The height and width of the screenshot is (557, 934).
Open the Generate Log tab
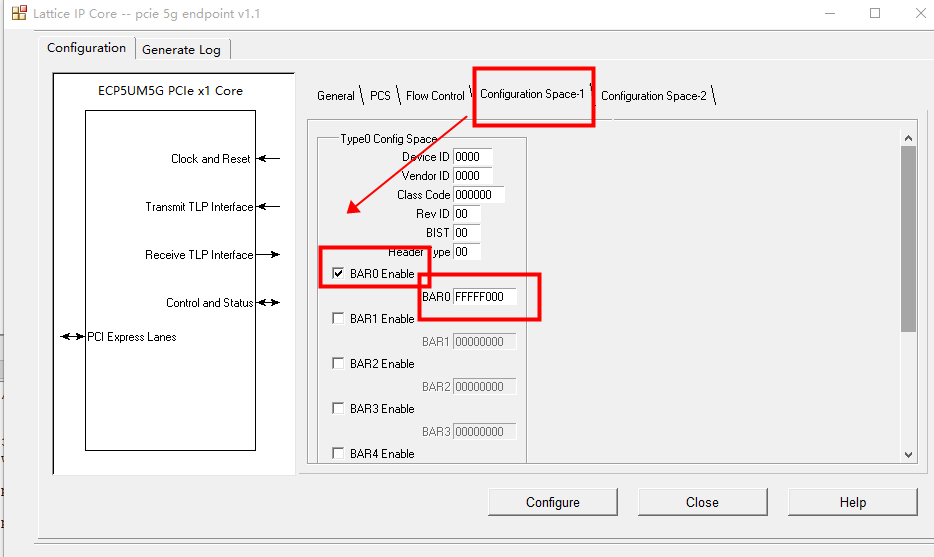(181, 49)
